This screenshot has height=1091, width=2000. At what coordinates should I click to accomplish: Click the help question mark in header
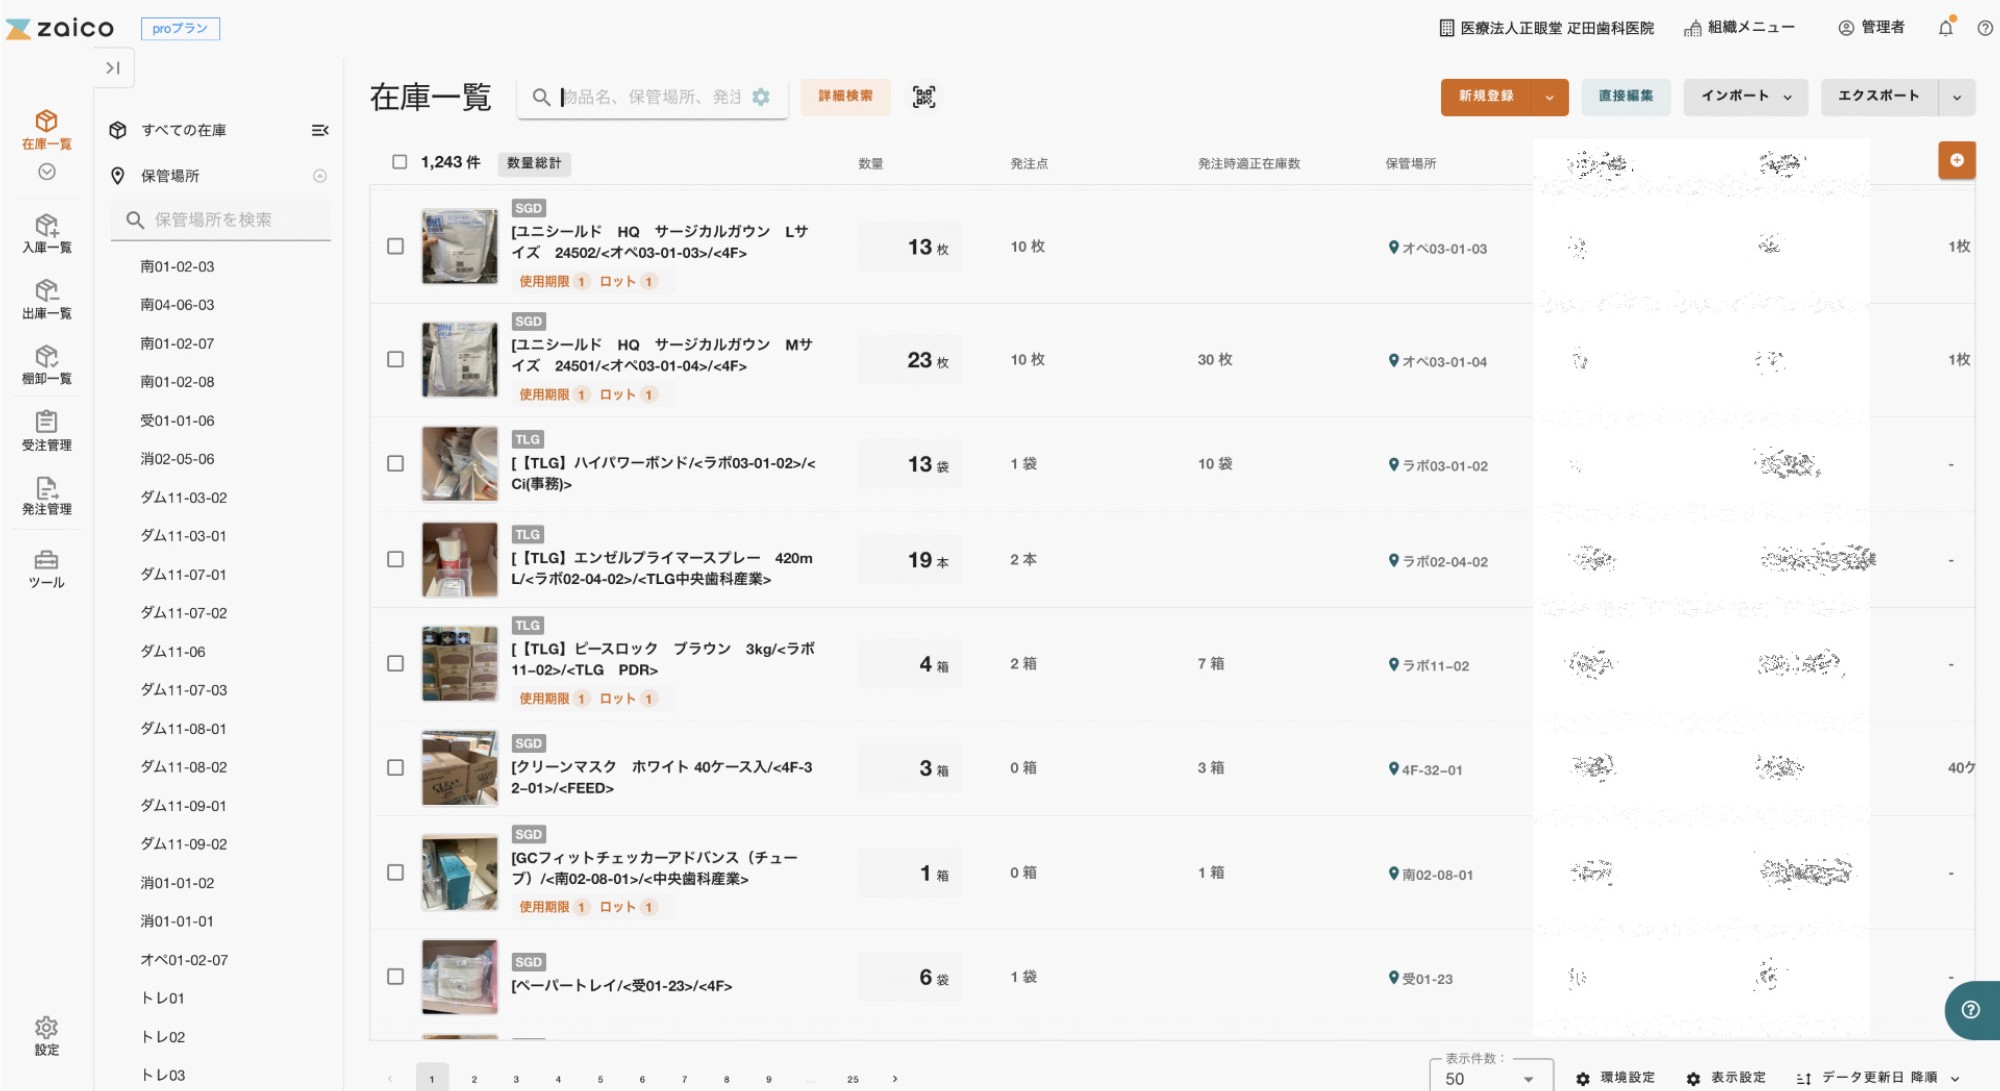pos(1985,28)
